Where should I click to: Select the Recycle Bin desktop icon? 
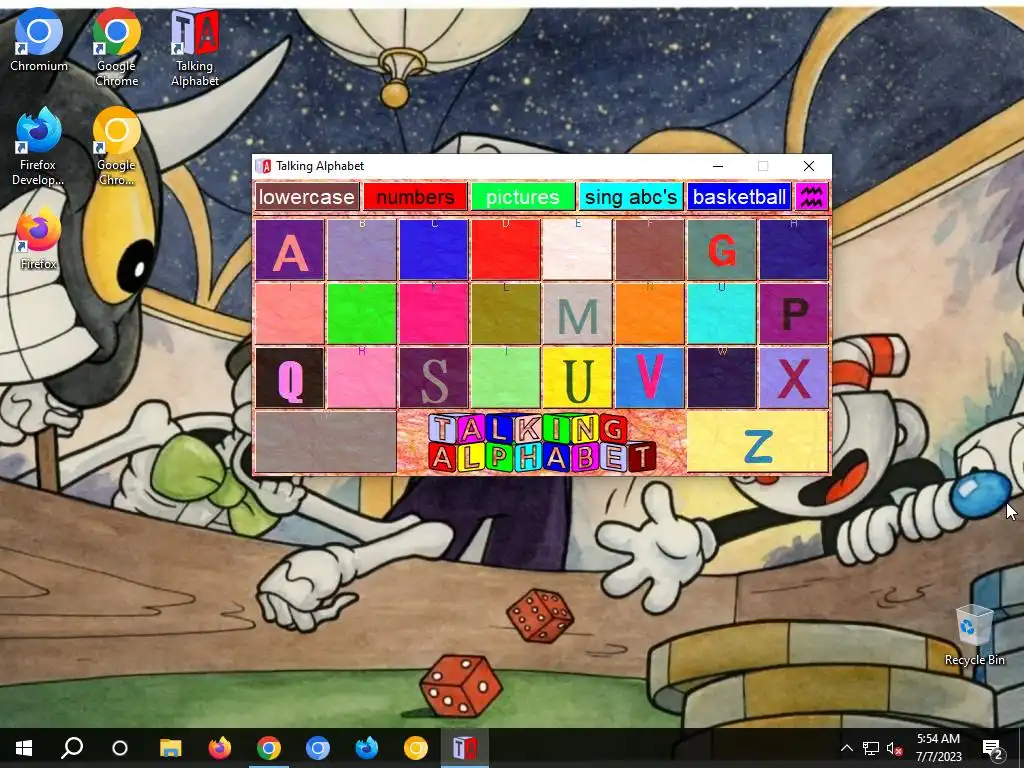tap(974, 635)
